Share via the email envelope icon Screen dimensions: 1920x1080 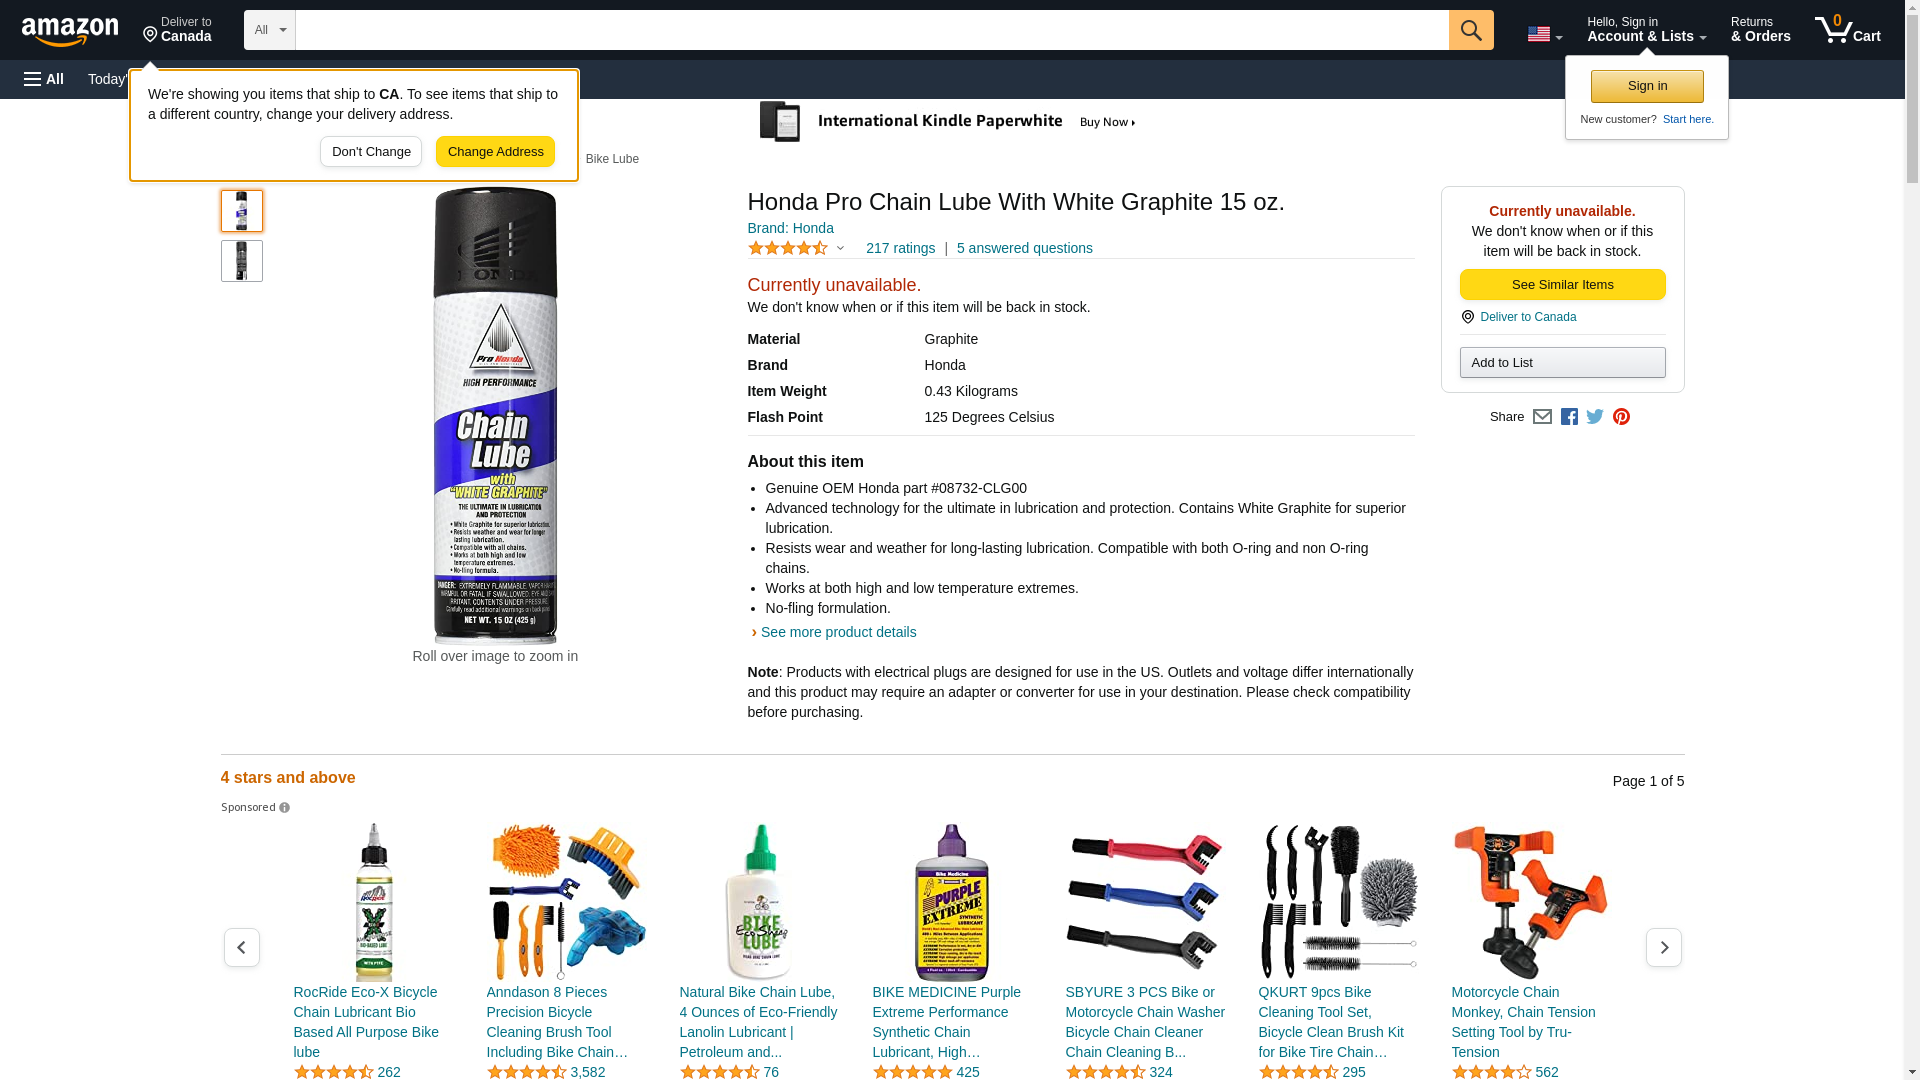(1542, 417)
